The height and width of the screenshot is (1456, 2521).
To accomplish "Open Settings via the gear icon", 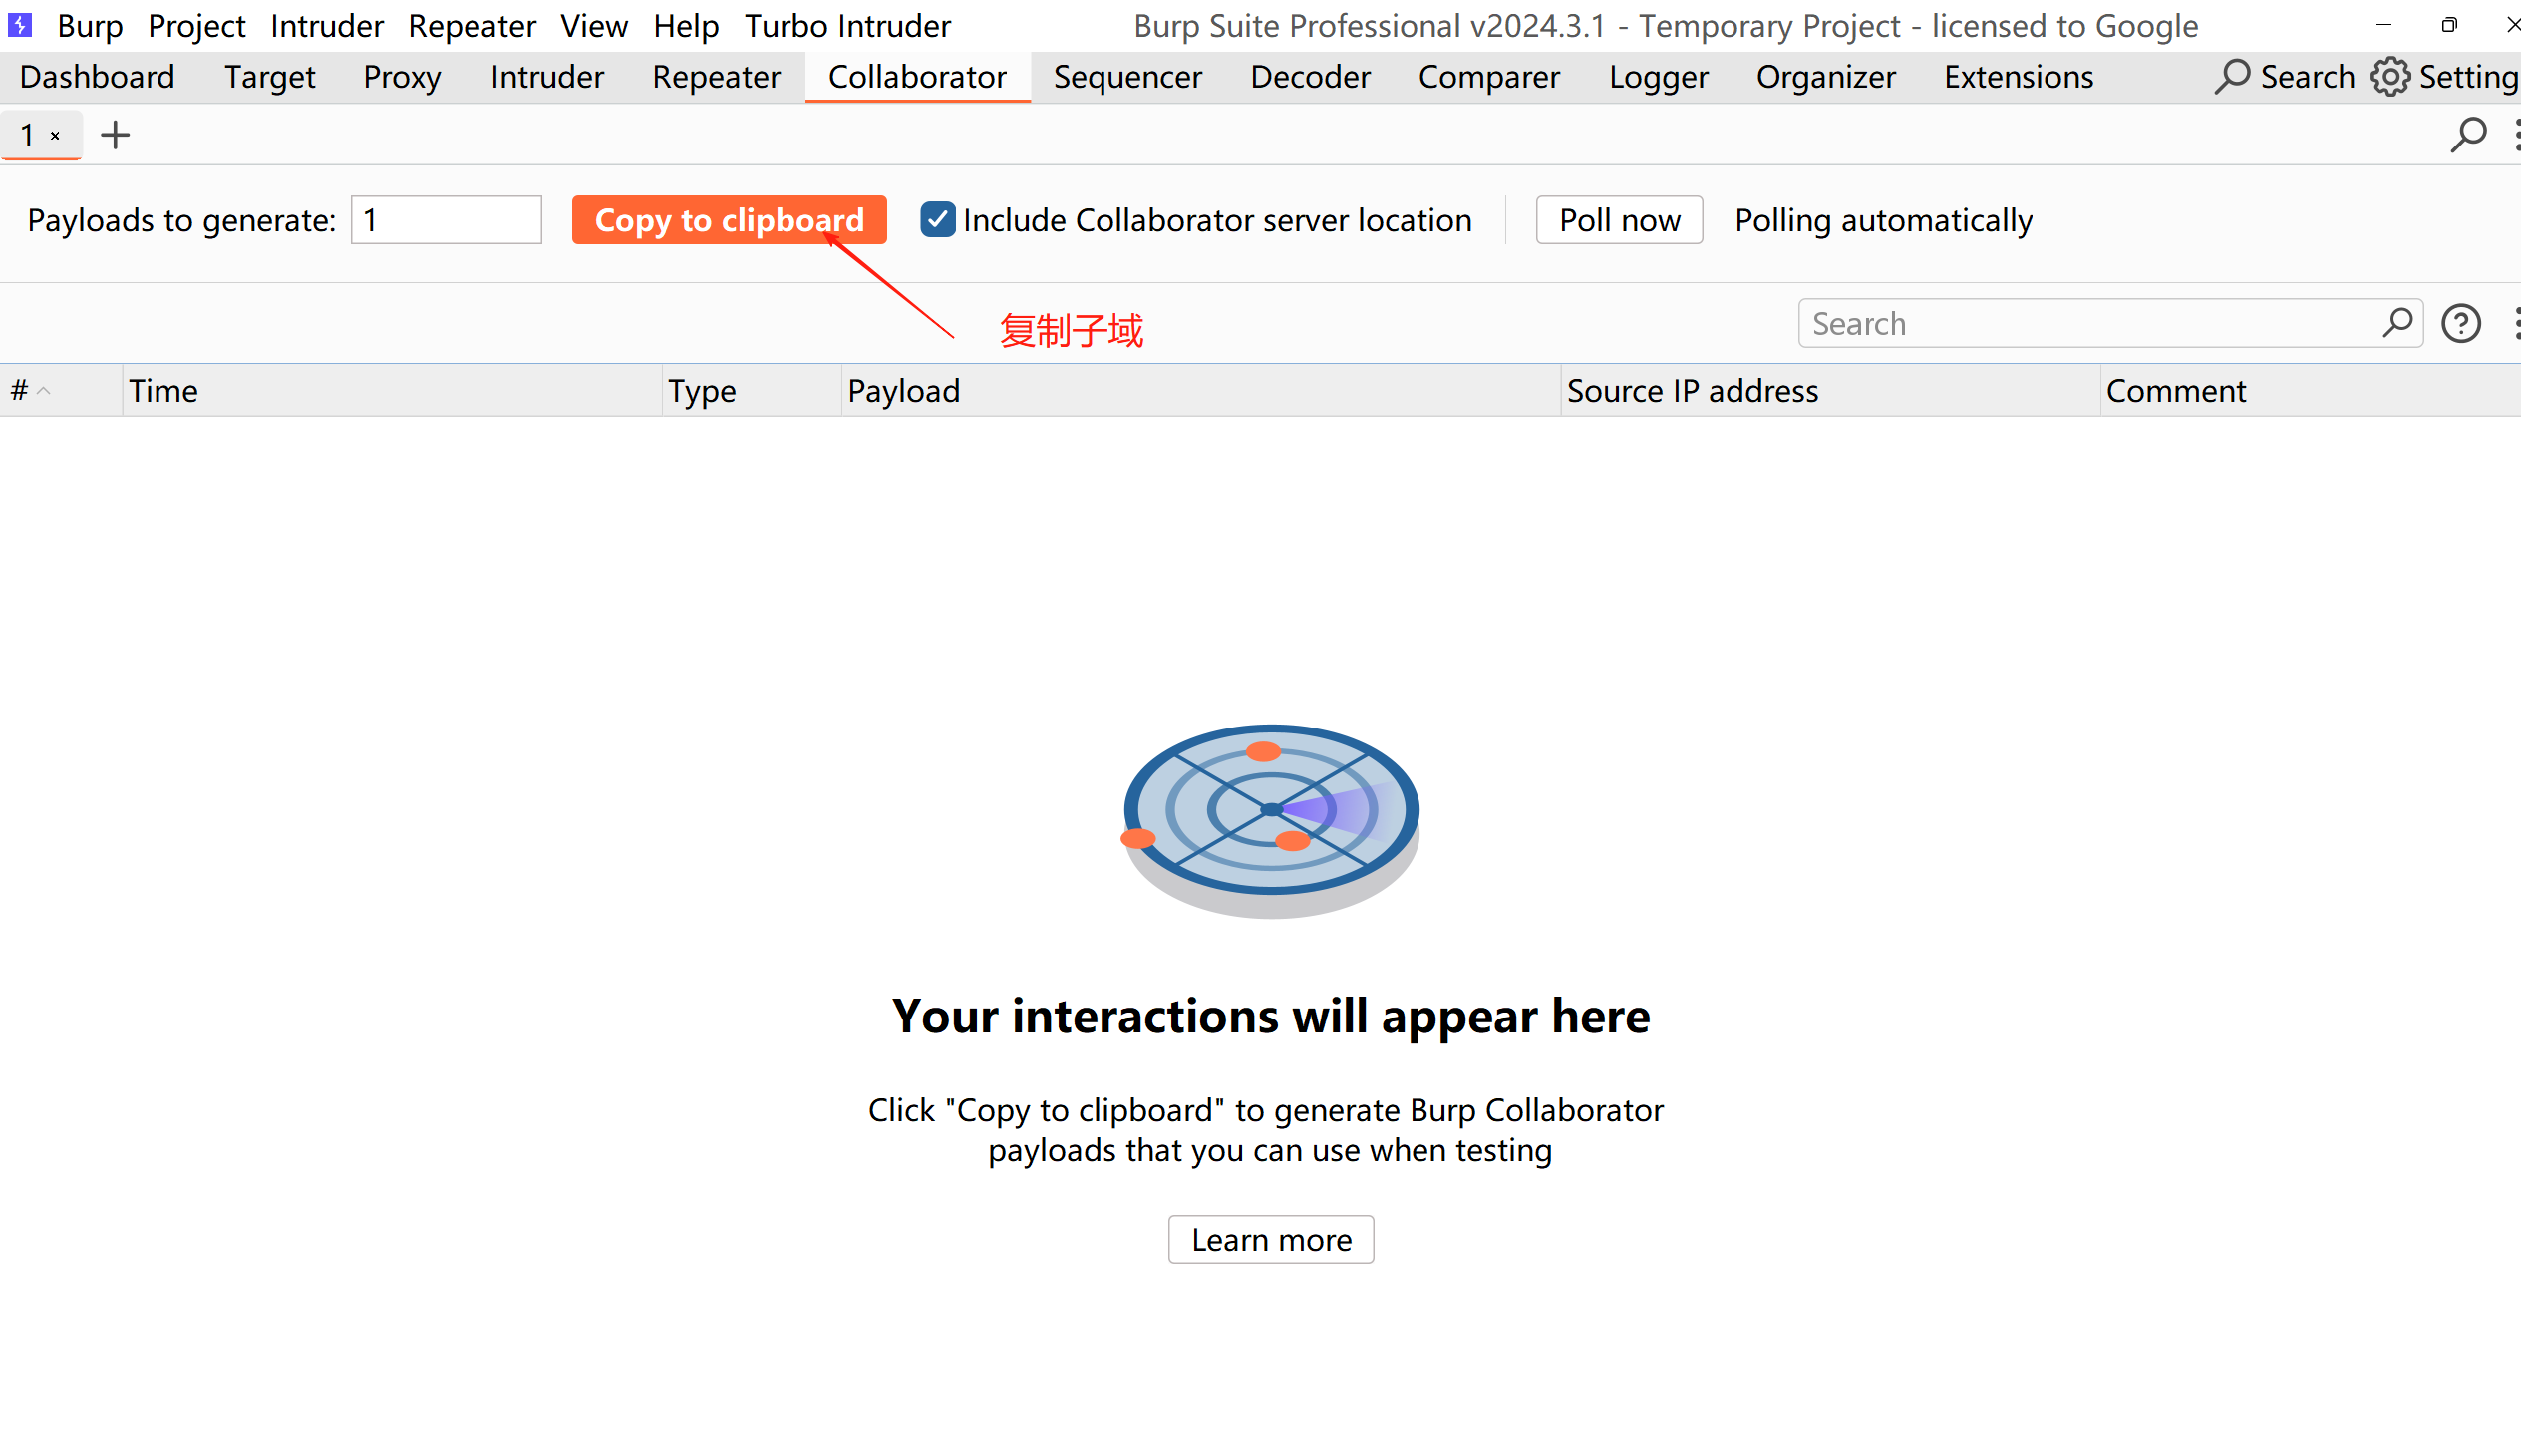I will pyautogui.click(x=2390, y=76).
